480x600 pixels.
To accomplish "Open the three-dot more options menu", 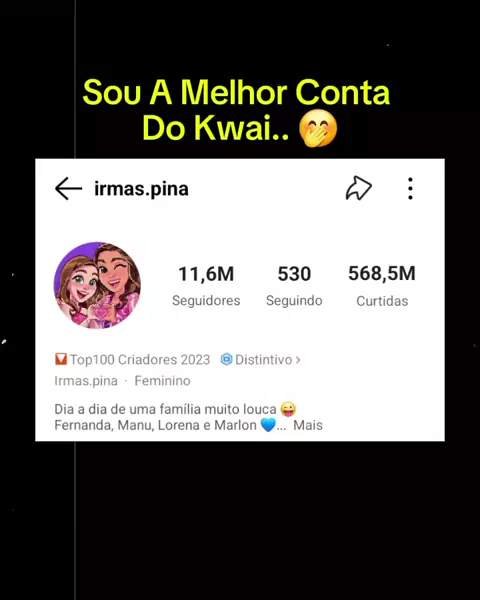I will pos(410,189).
